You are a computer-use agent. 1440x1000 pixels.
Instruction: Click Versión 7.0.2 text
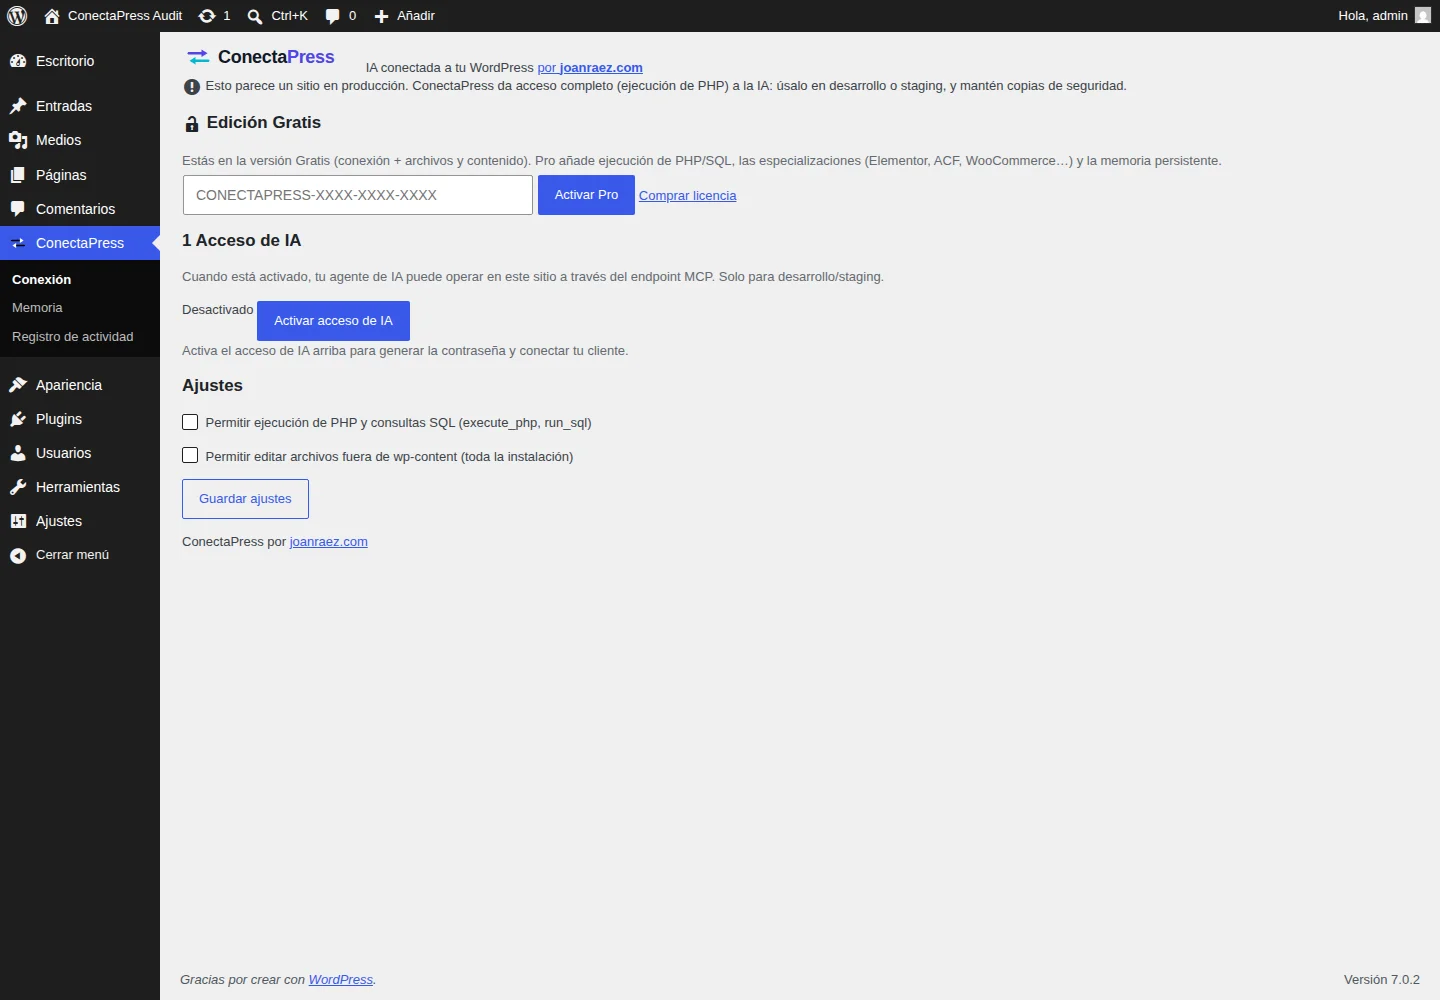click(1382, 980)
